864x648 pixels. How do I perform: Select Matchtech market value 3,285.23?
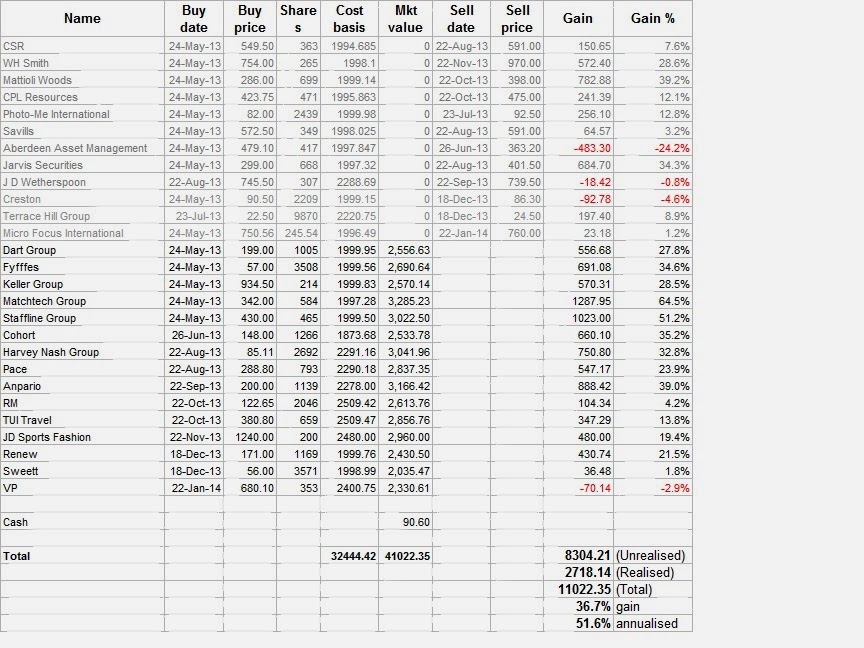coord(408,301)
